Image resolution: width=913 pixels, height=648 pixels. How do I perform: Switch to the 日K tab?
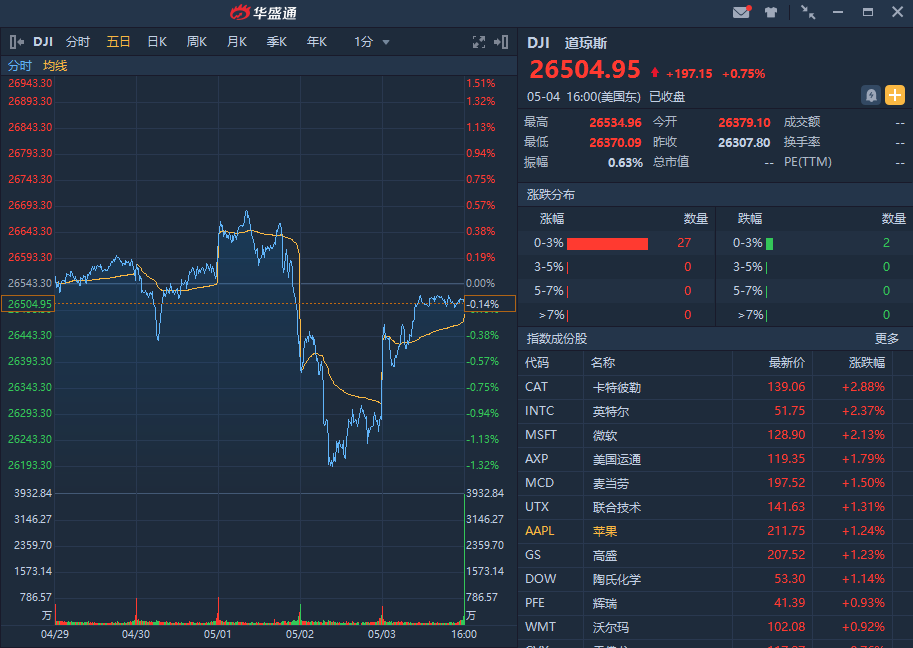157,42
